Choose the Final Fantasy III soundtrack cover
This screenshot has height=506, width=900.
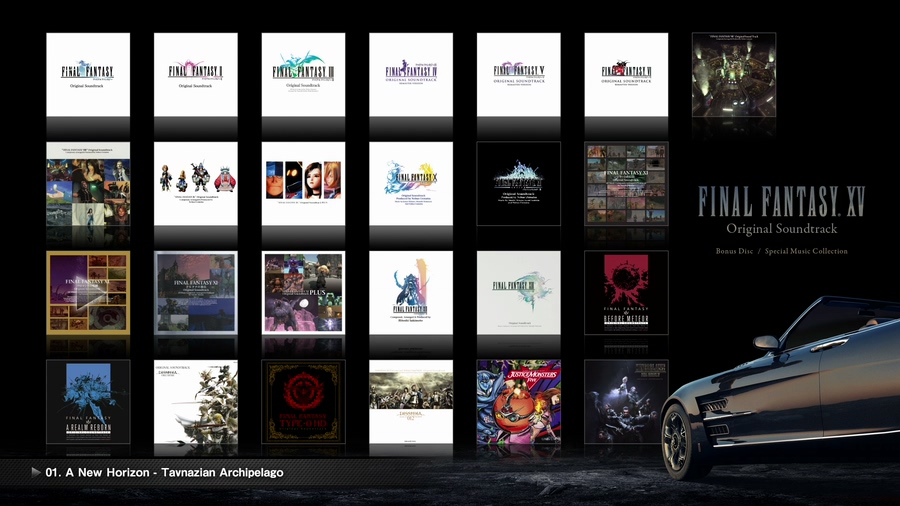303,75
